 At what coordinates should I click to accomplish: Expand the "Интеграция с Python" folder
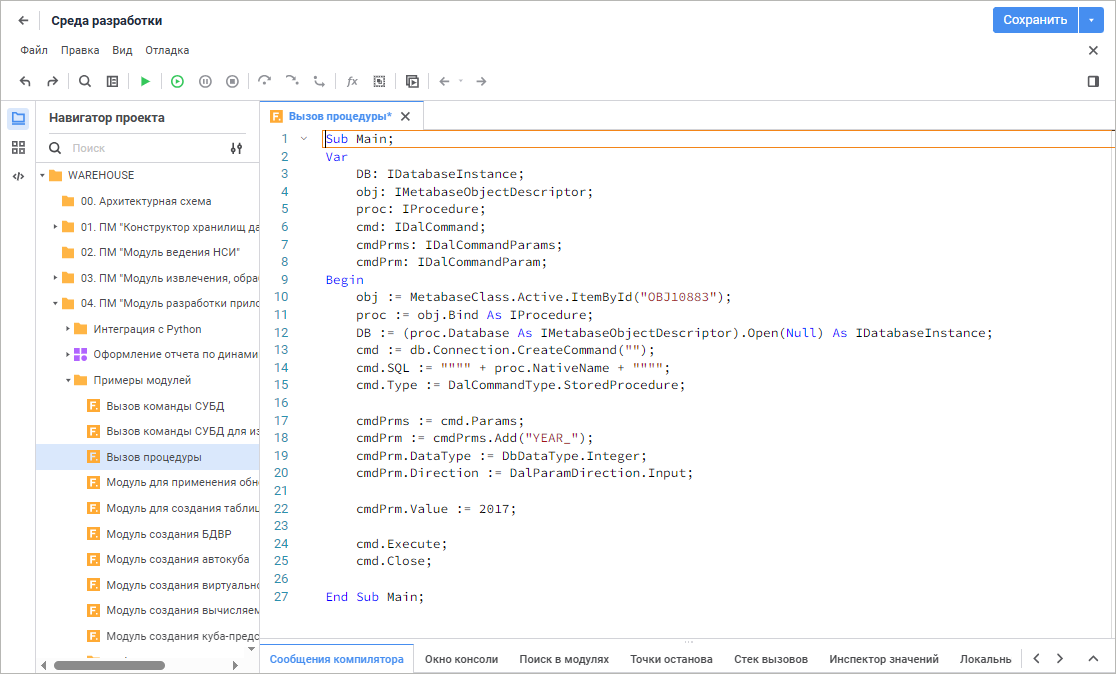tap(68, 329)
